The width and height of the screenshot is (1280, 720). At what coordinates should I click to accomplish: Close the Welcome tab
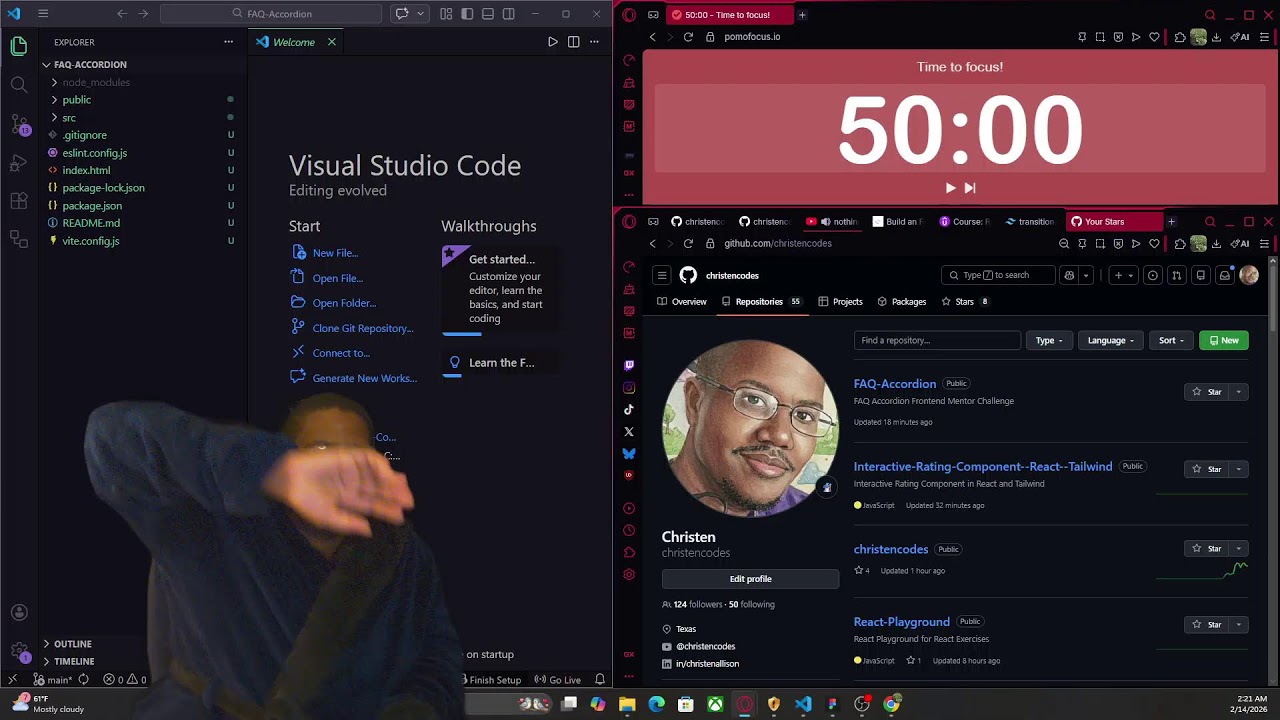331,42
